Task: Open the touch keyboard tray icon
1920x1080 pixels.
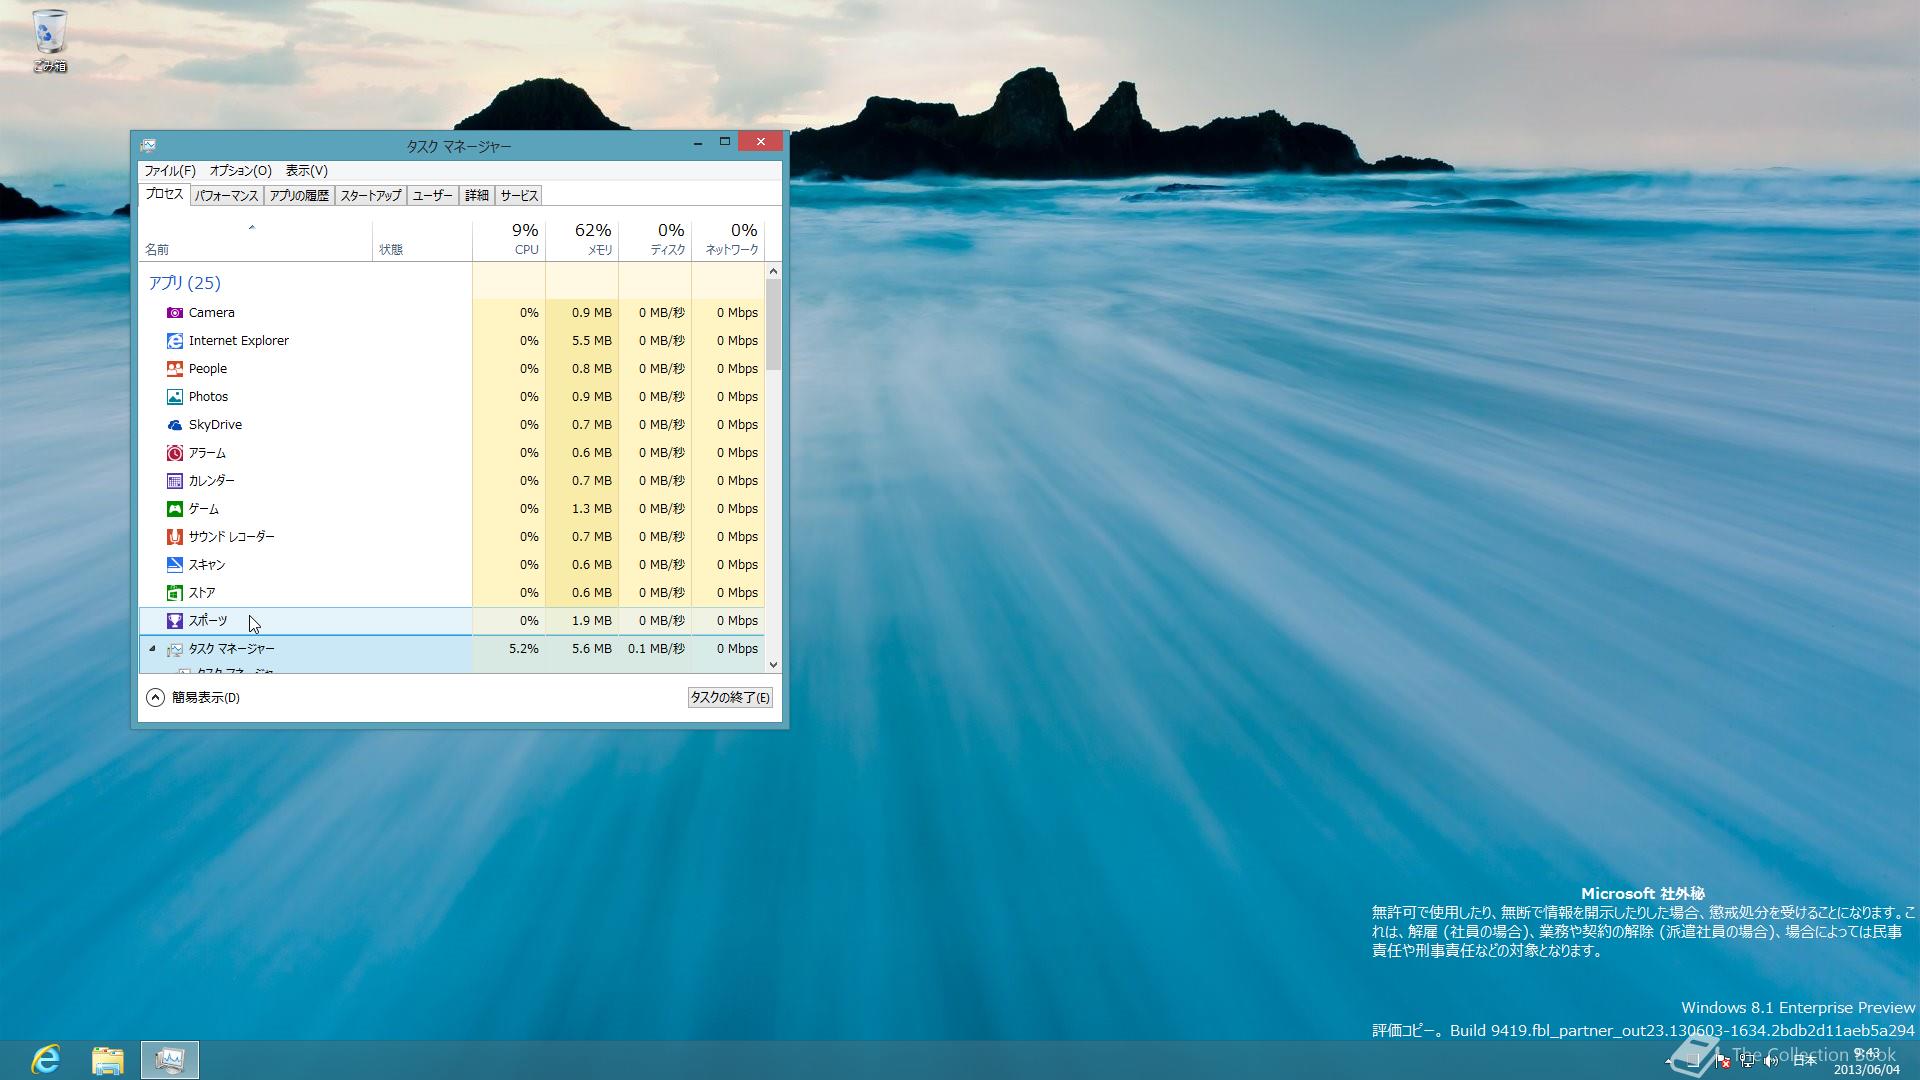Action: click(x=1692, y=1061)
